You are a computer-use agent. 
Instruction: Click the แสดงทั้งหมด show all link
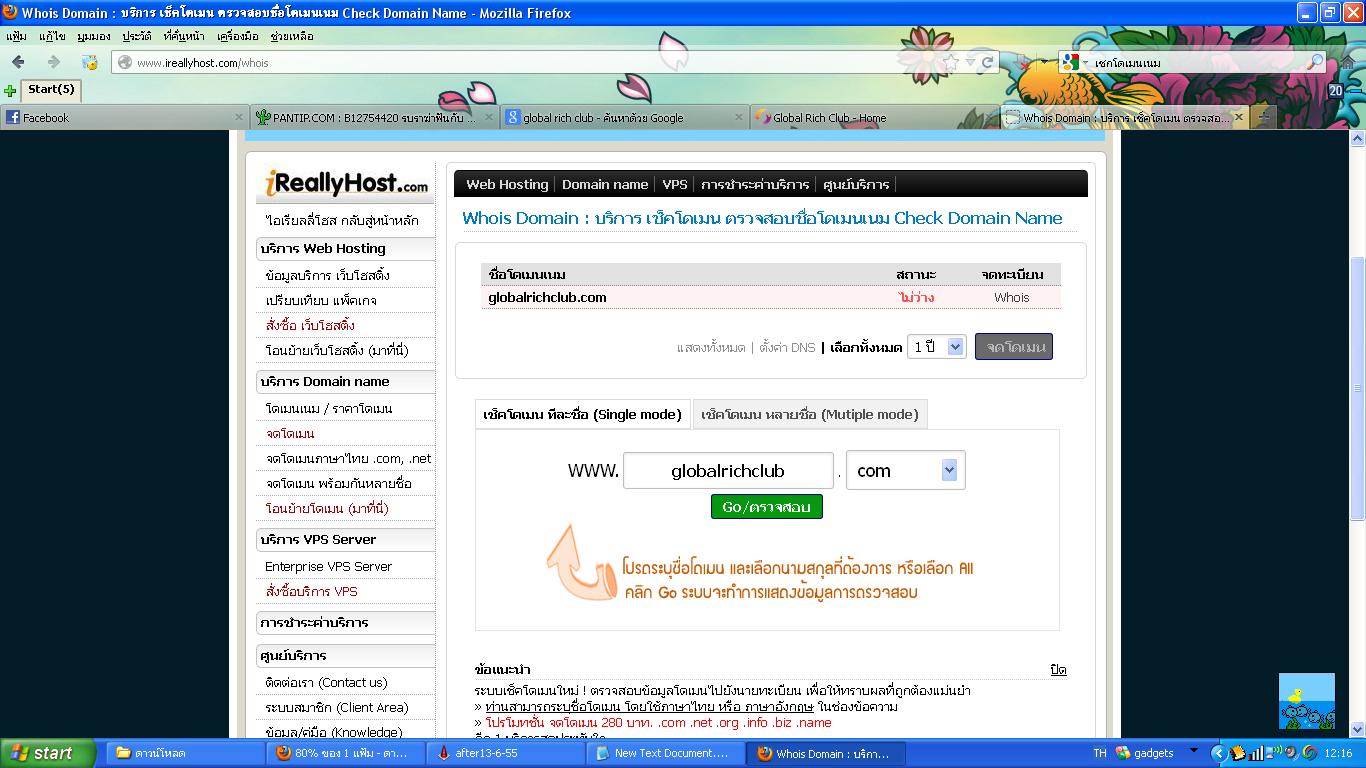coord(711,347)
